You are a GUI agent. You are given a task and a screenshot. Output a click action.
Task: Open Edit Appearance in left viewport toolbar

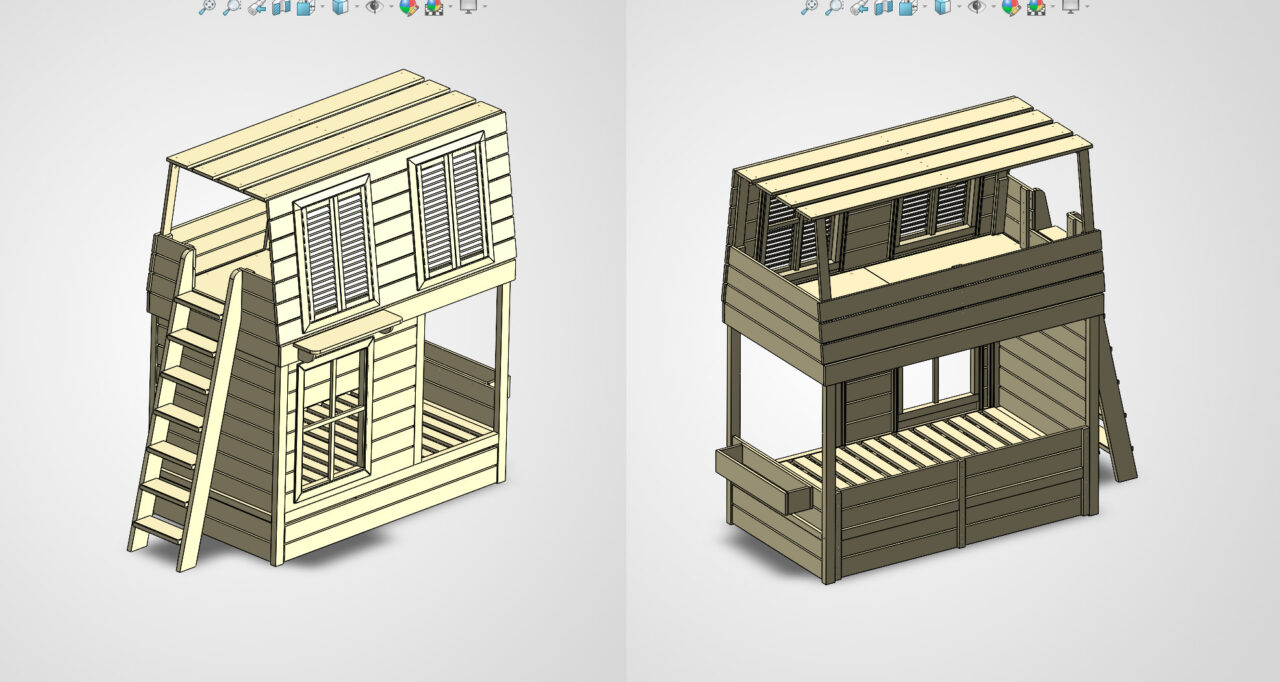(408, 7)
